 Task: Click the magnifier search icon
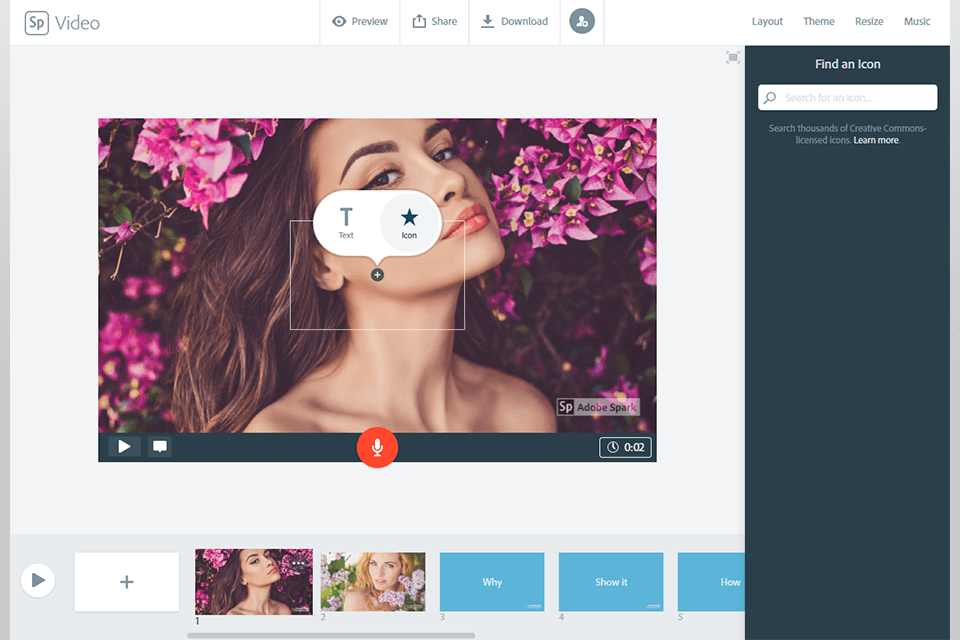point(770,97)
